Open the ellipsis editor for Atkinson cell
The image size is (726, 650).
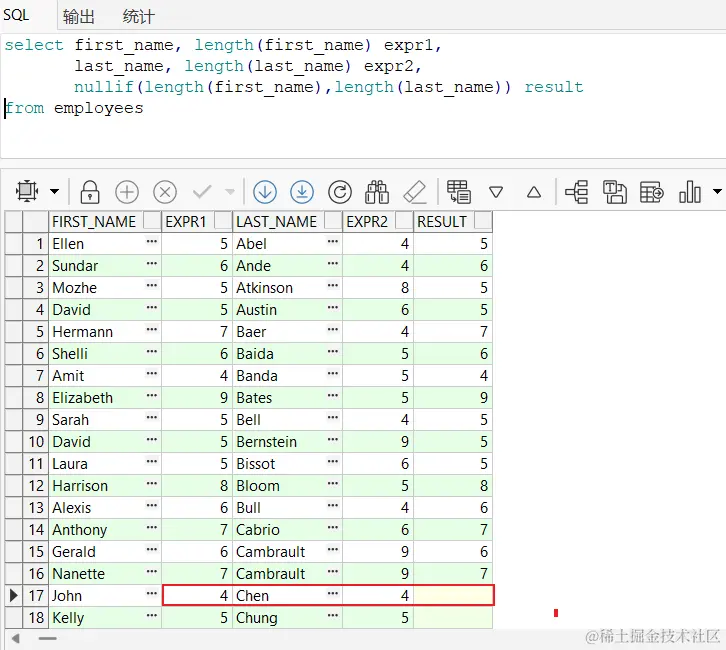point(333,286)
